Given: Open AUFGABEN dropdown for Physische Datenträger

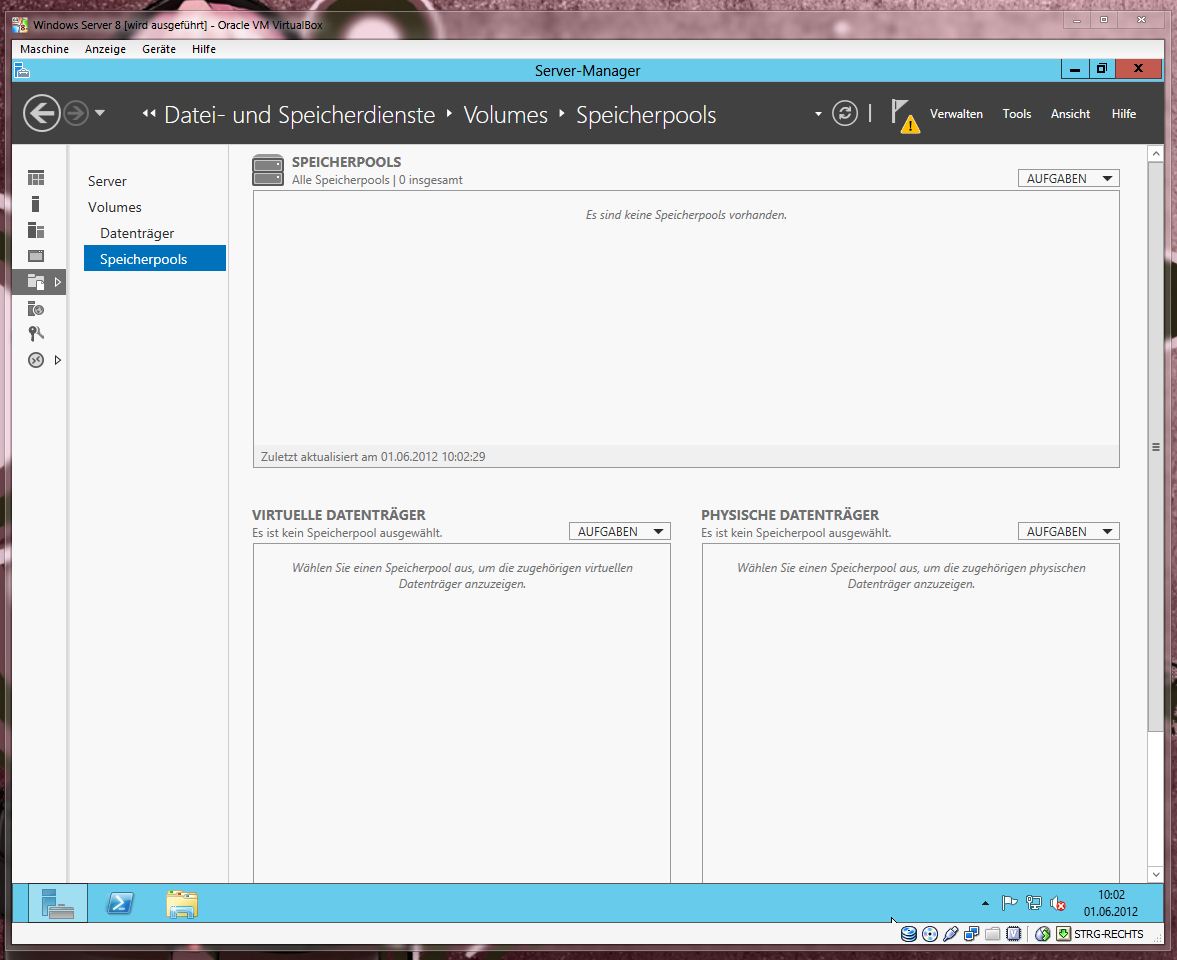Looking at the screenshot, I should tap(1068, 532).
